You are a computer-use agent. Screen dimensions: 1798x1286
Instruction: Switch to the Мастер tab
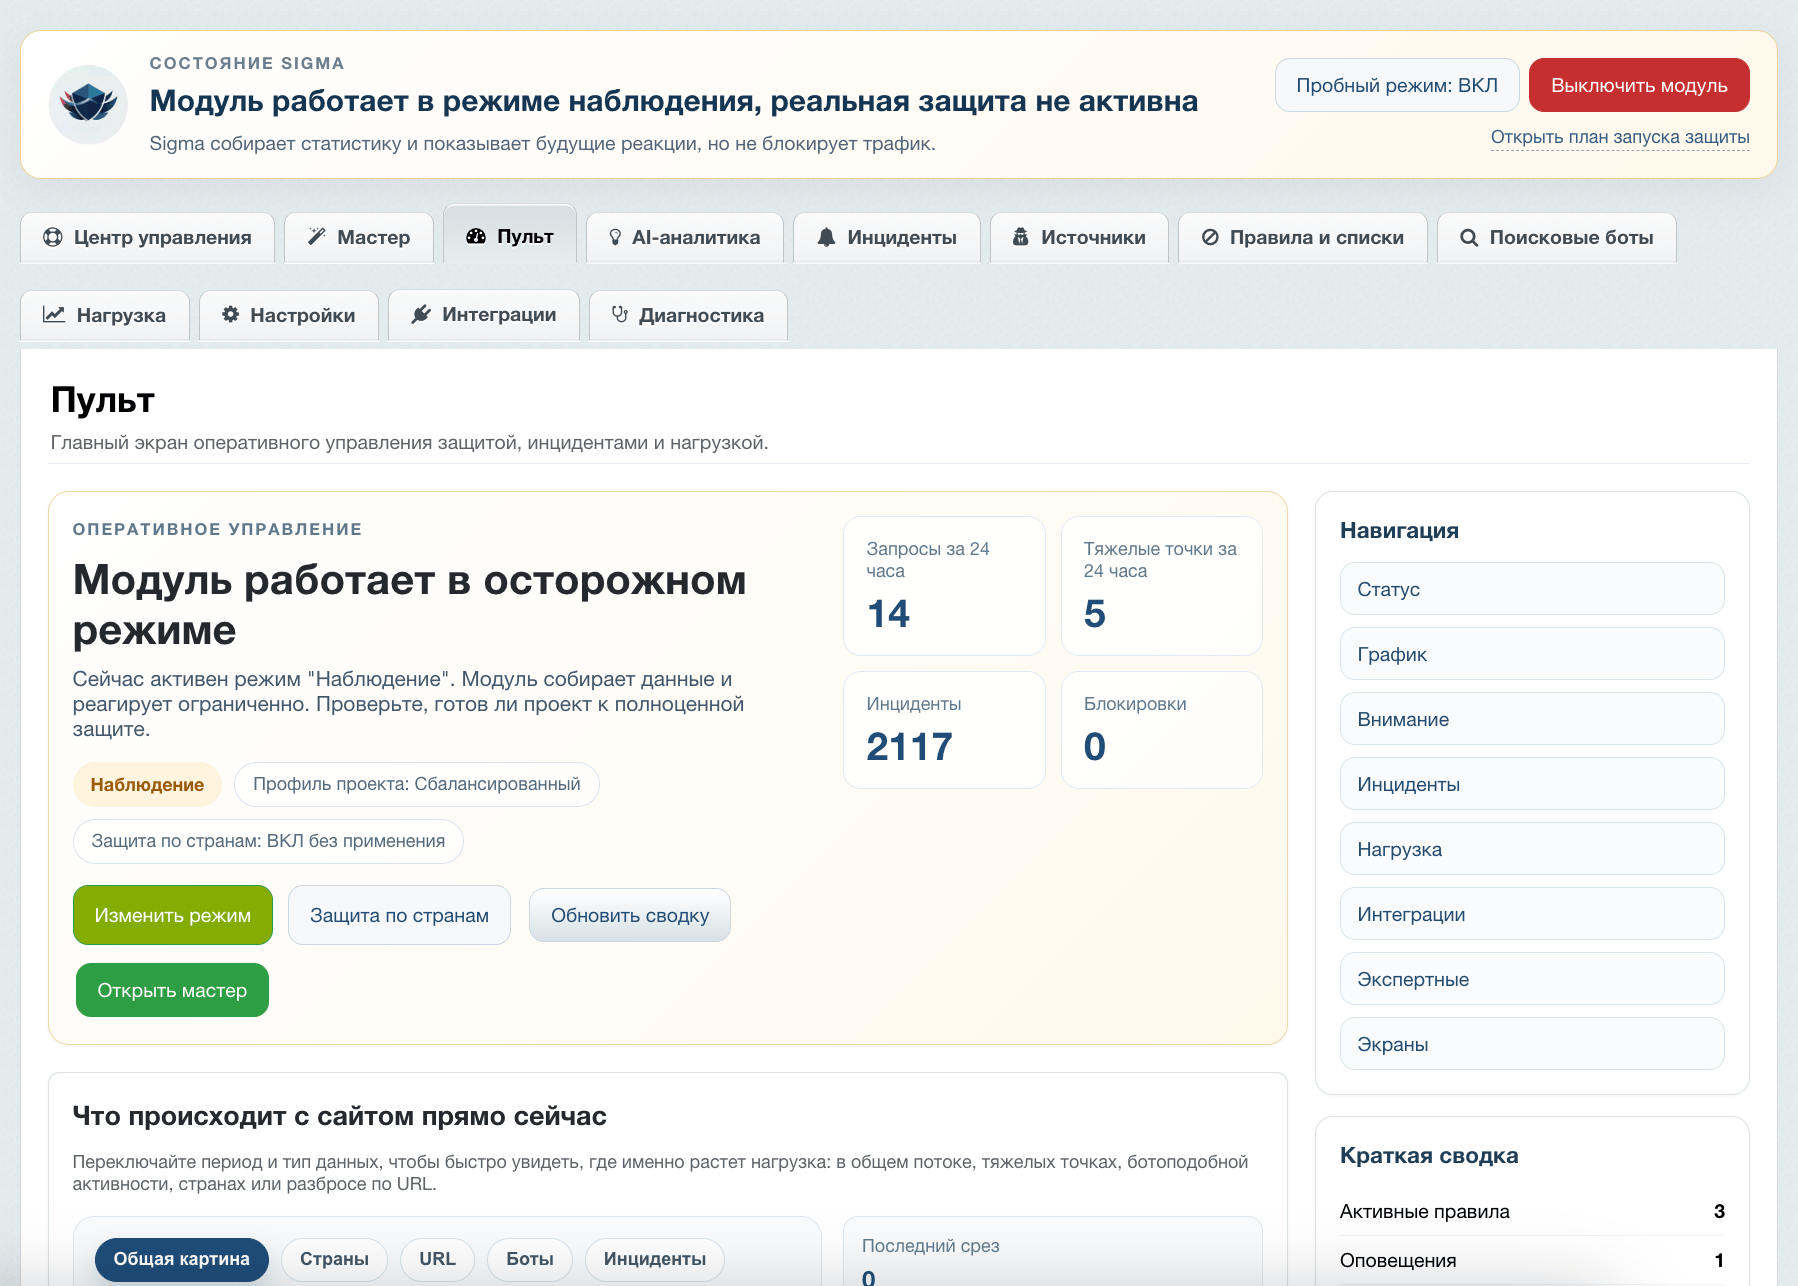(x=359, y=237)
